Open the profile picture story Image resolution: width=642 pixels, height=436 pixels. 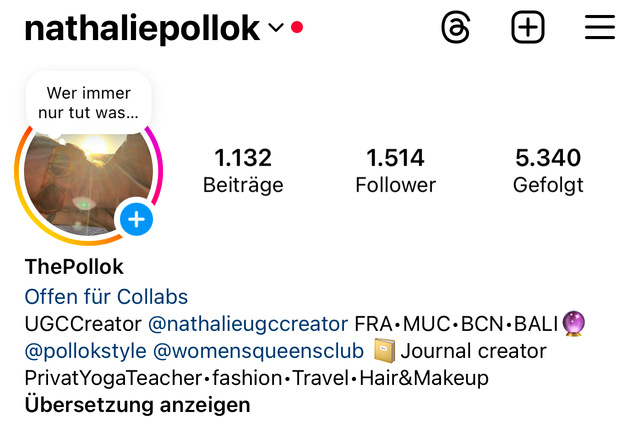pyautogui.click(x=88, y=183)
